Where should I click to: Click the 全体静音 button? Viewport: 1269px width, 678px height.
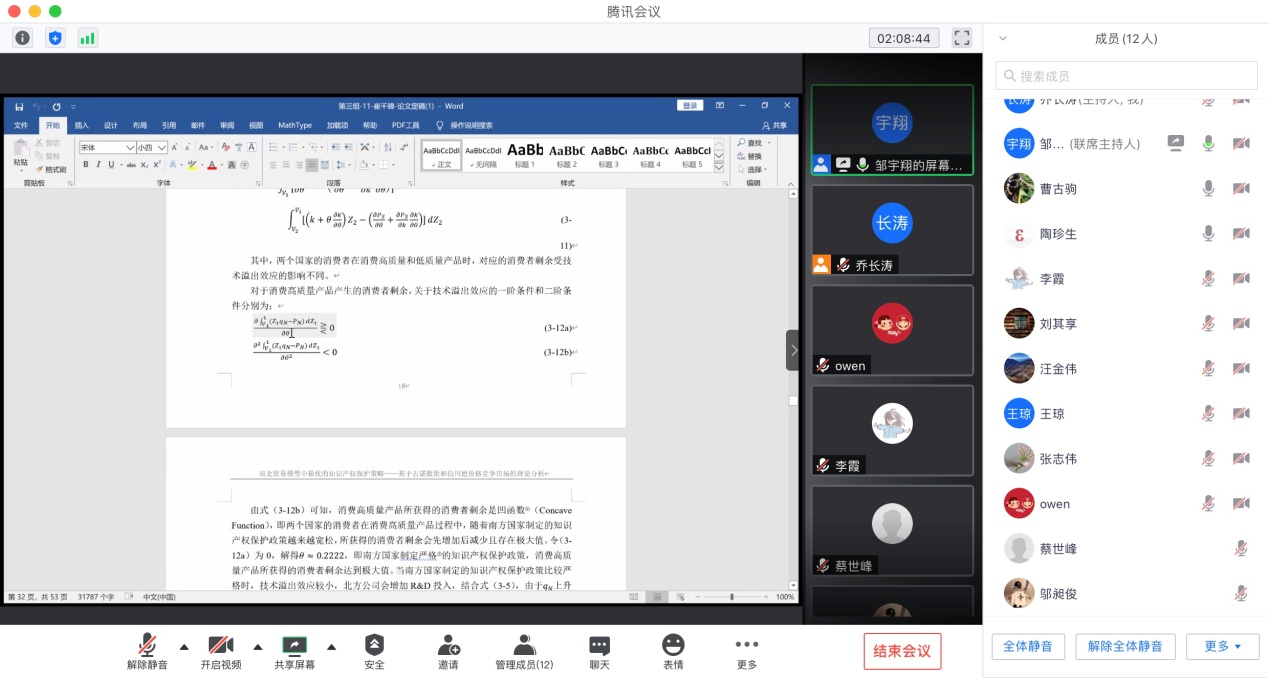click(x=1028, y=646)
